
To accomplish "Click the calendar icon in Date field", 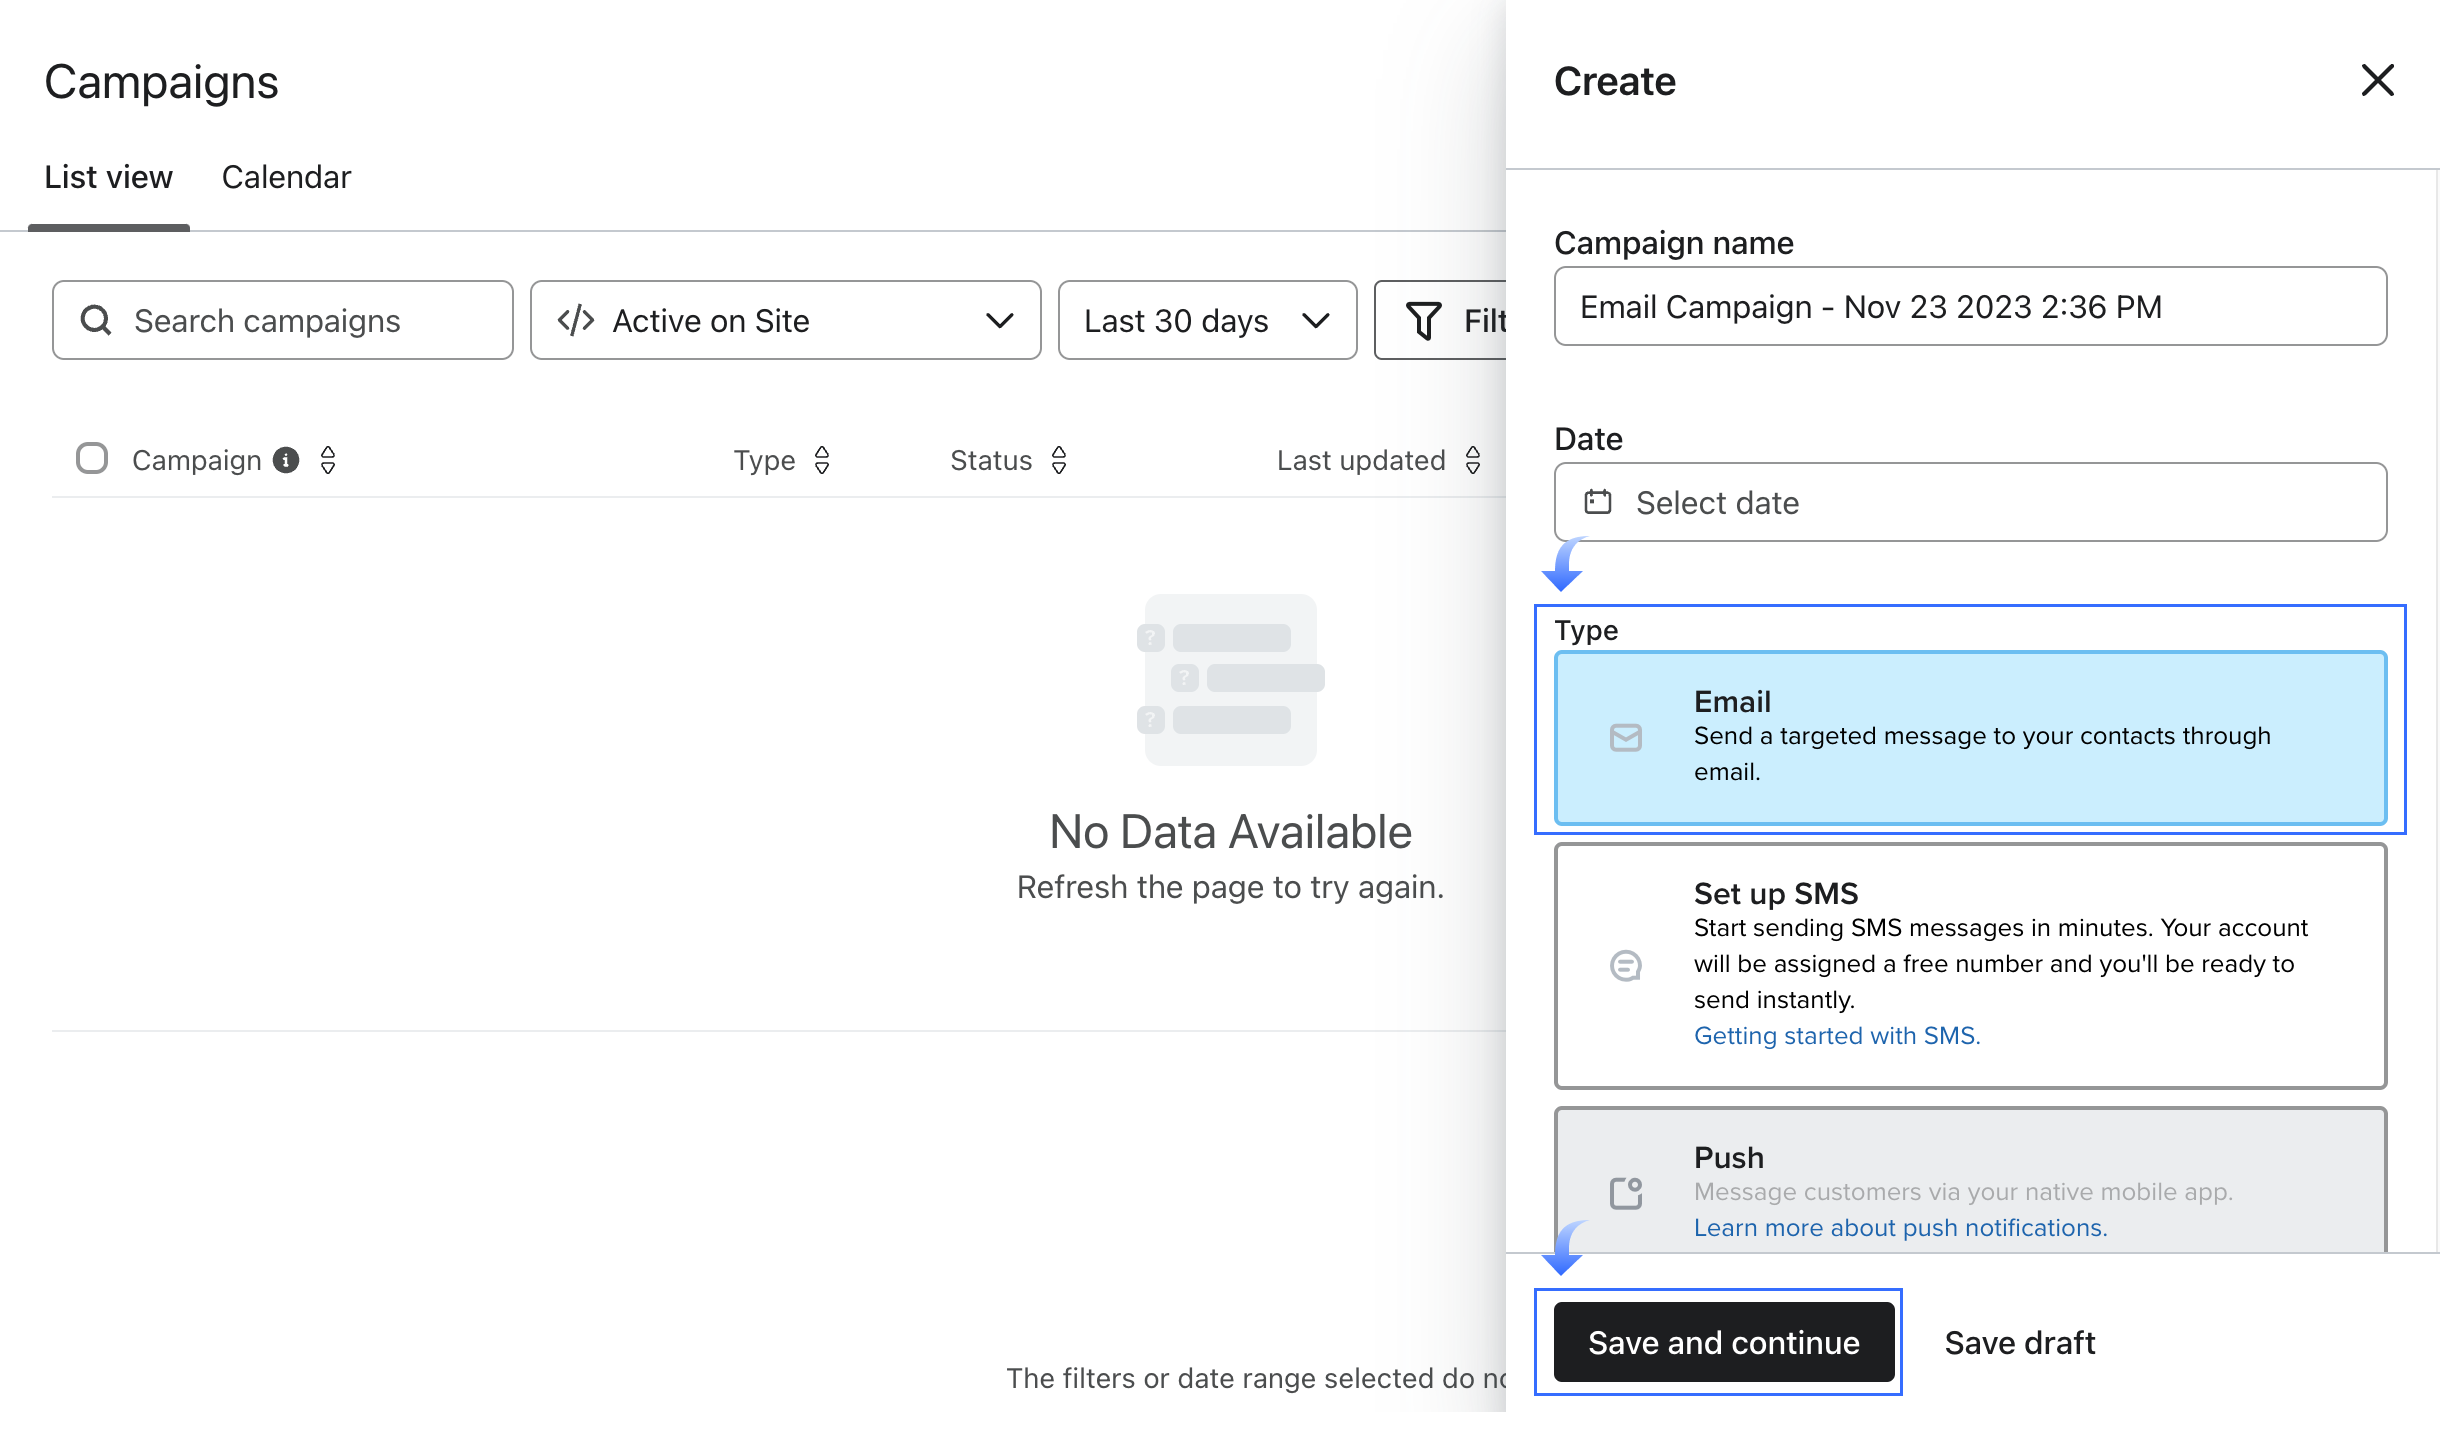I will (1598, 502).
